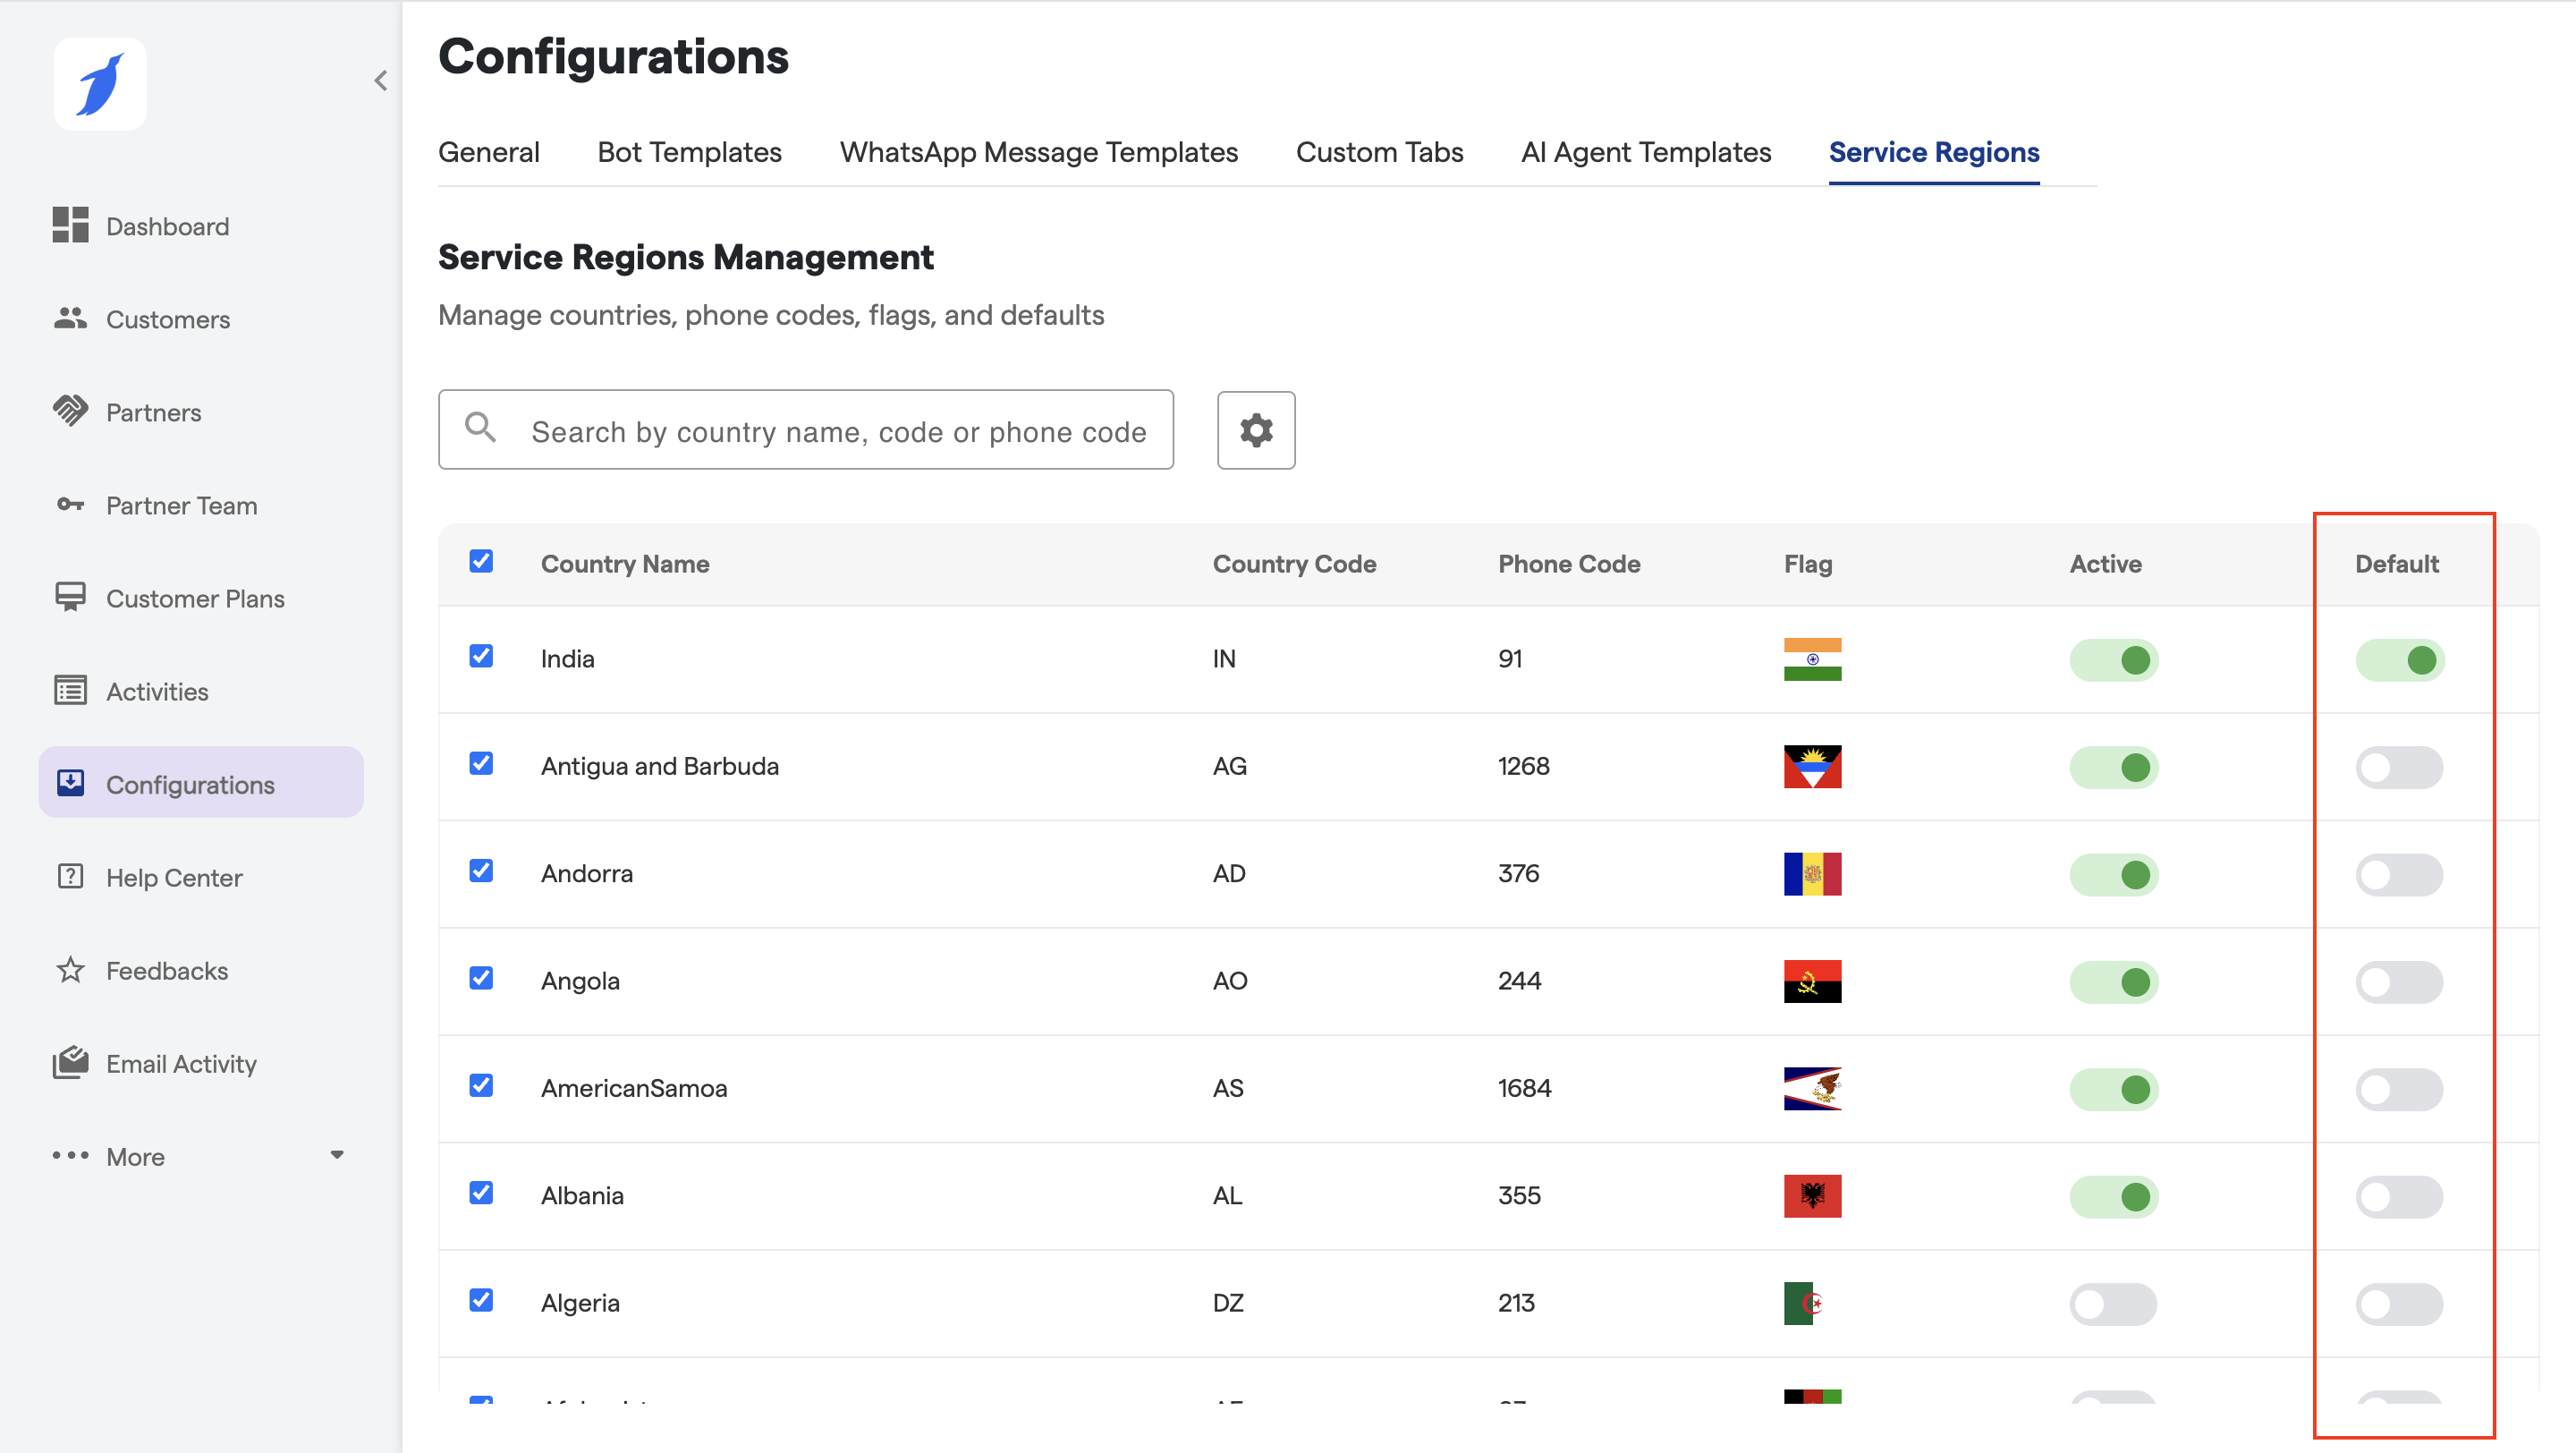Click the Partners handshake icon

point(70,411)
